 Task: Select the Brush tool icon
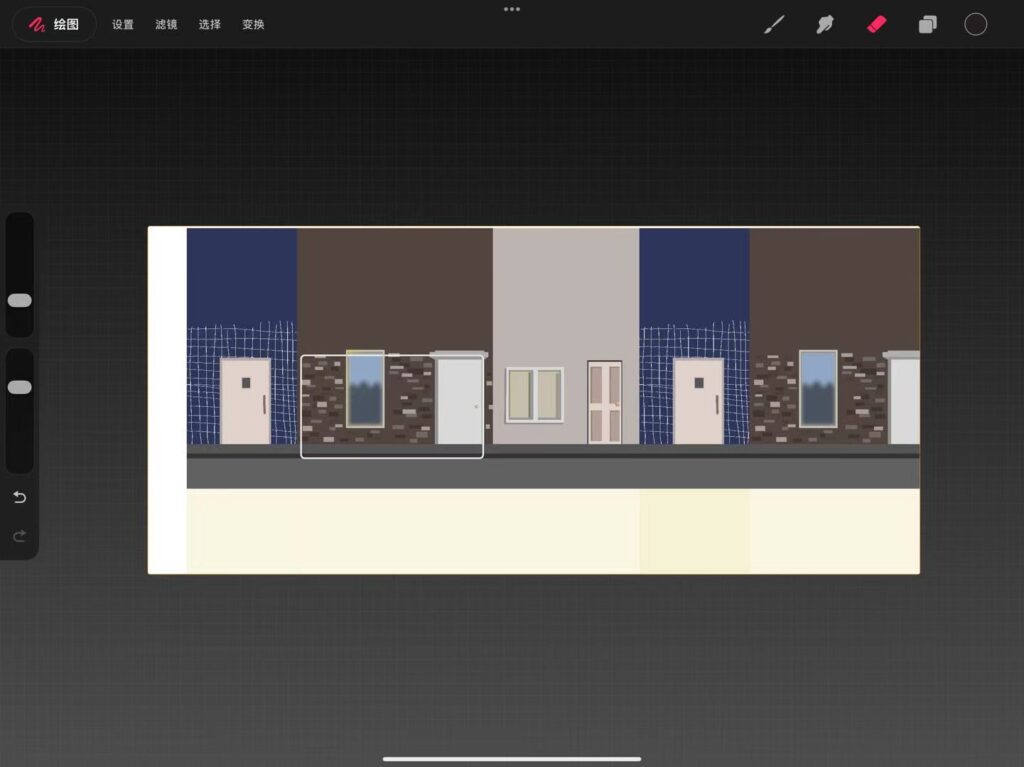tap(774, 25)
